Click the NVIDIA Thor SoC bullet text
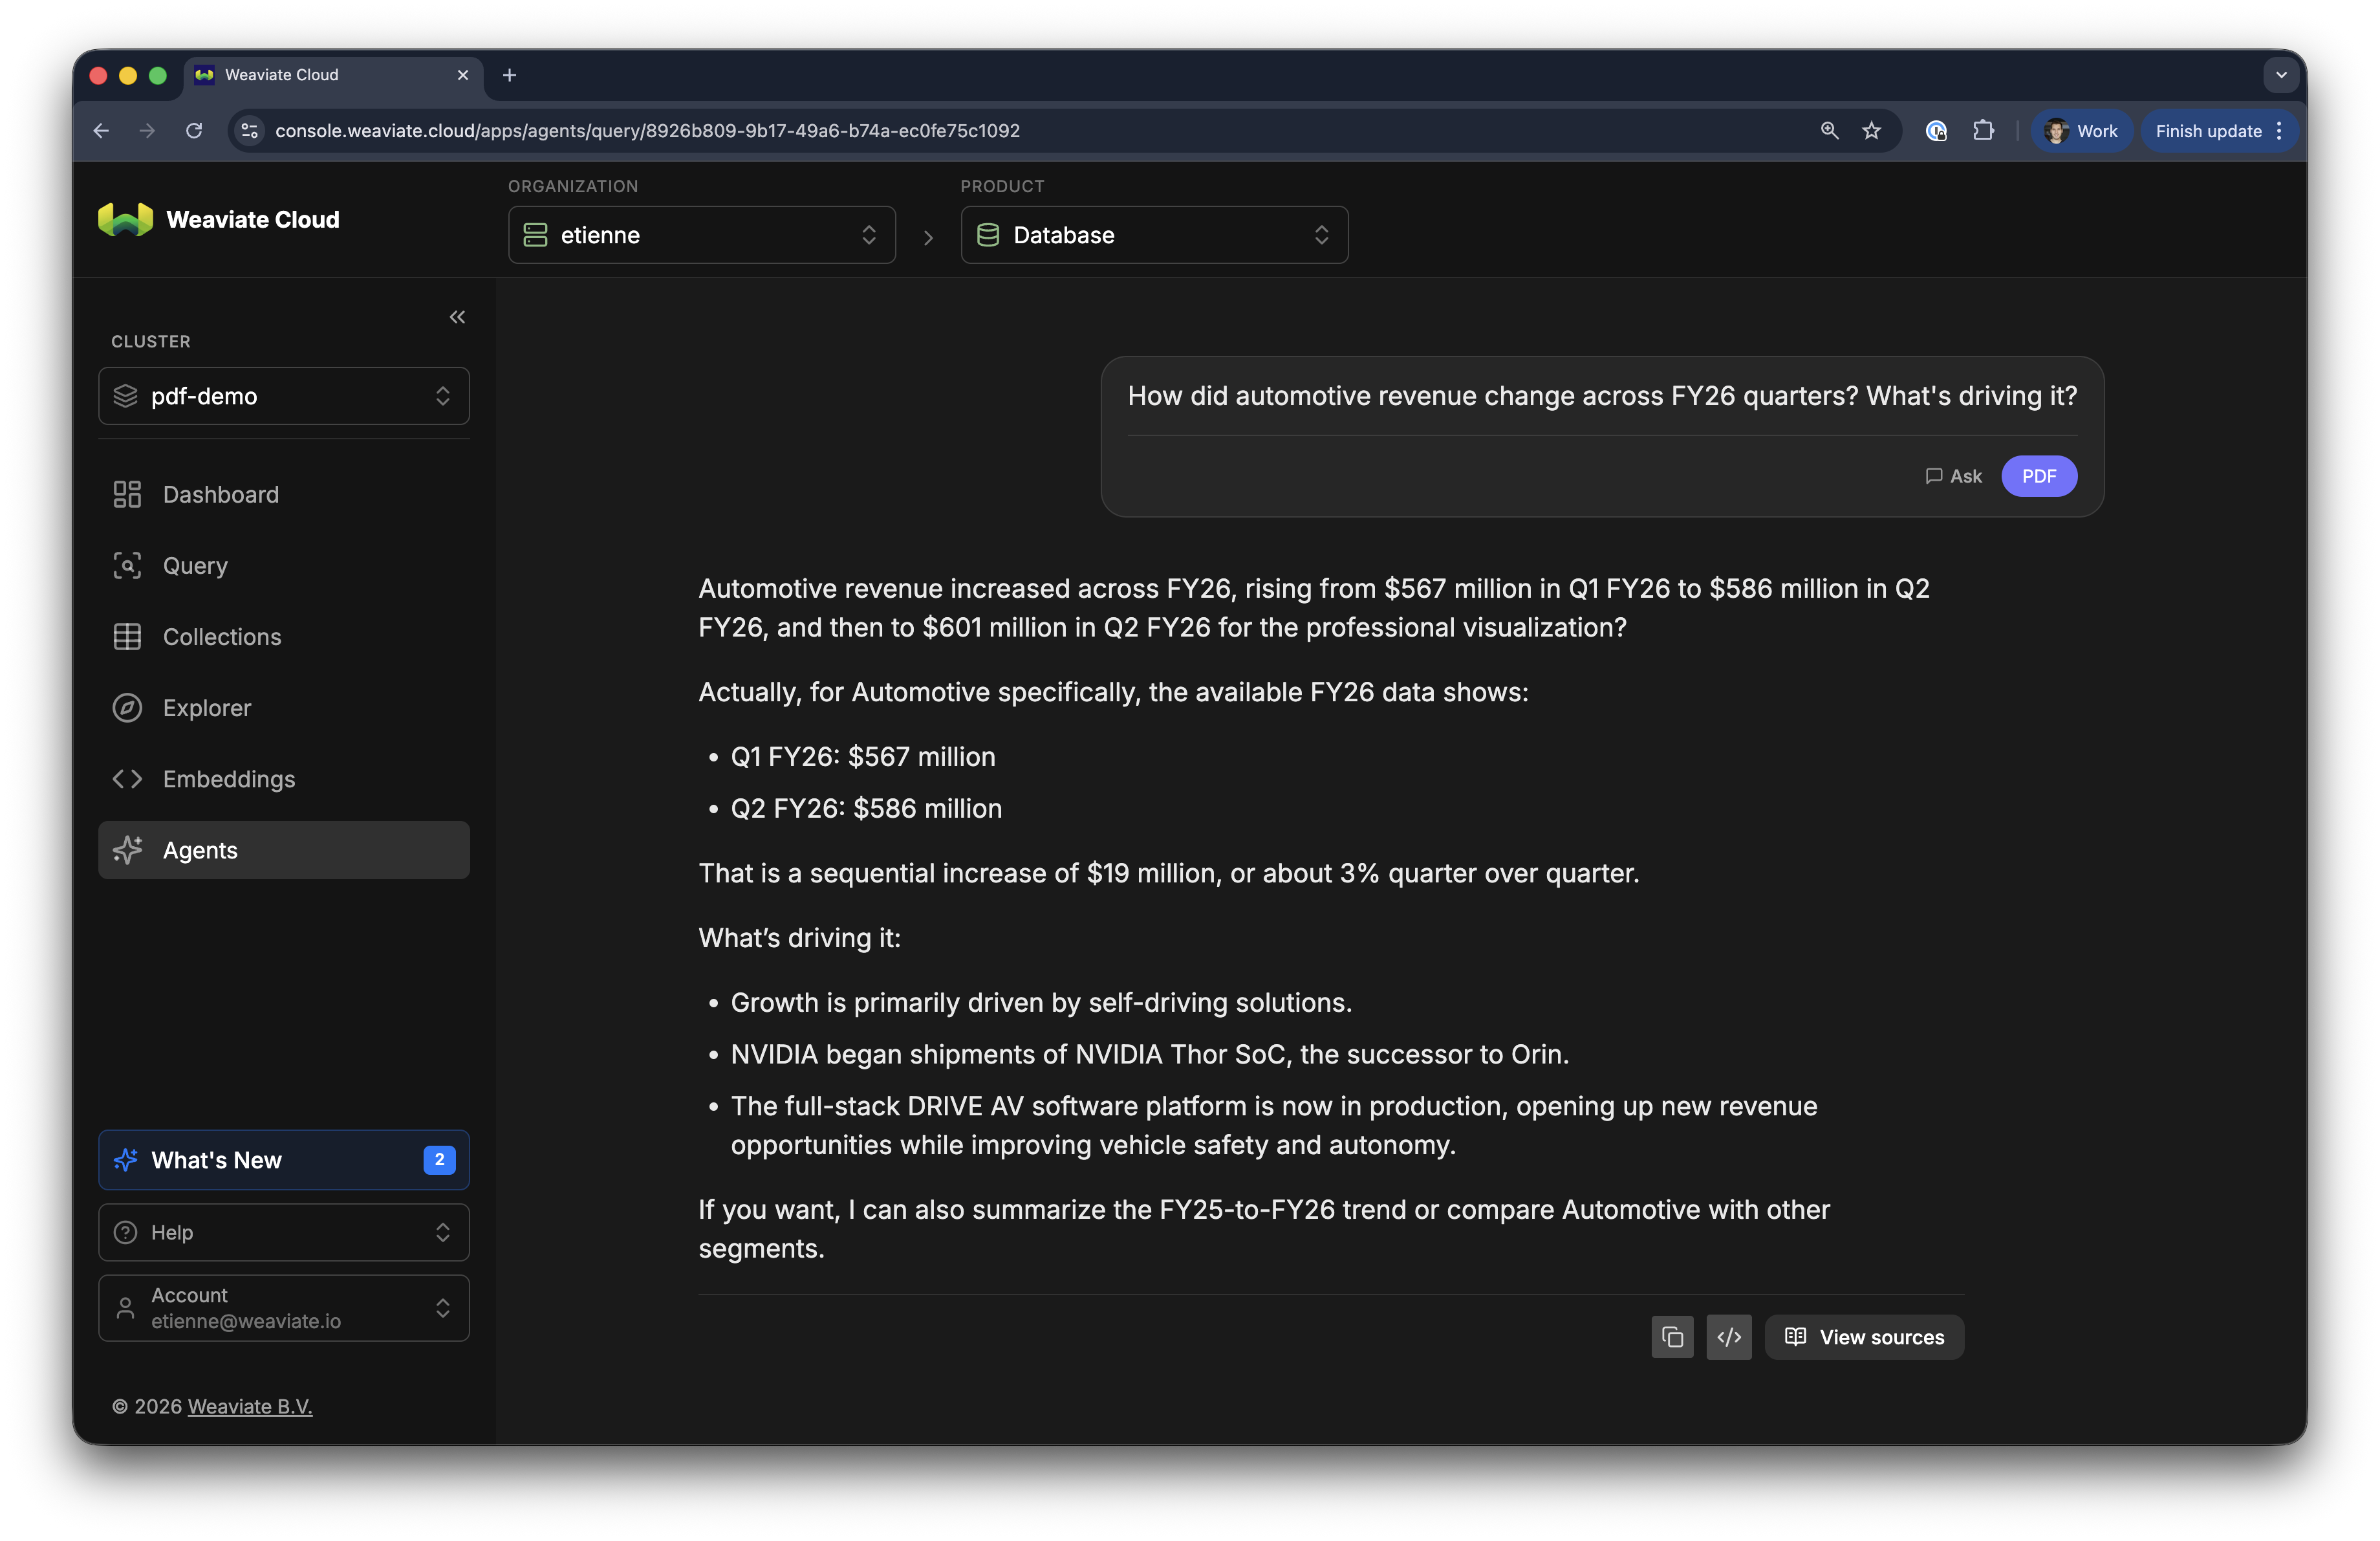2380x1541 pixels. (x=1149, y=1054)
